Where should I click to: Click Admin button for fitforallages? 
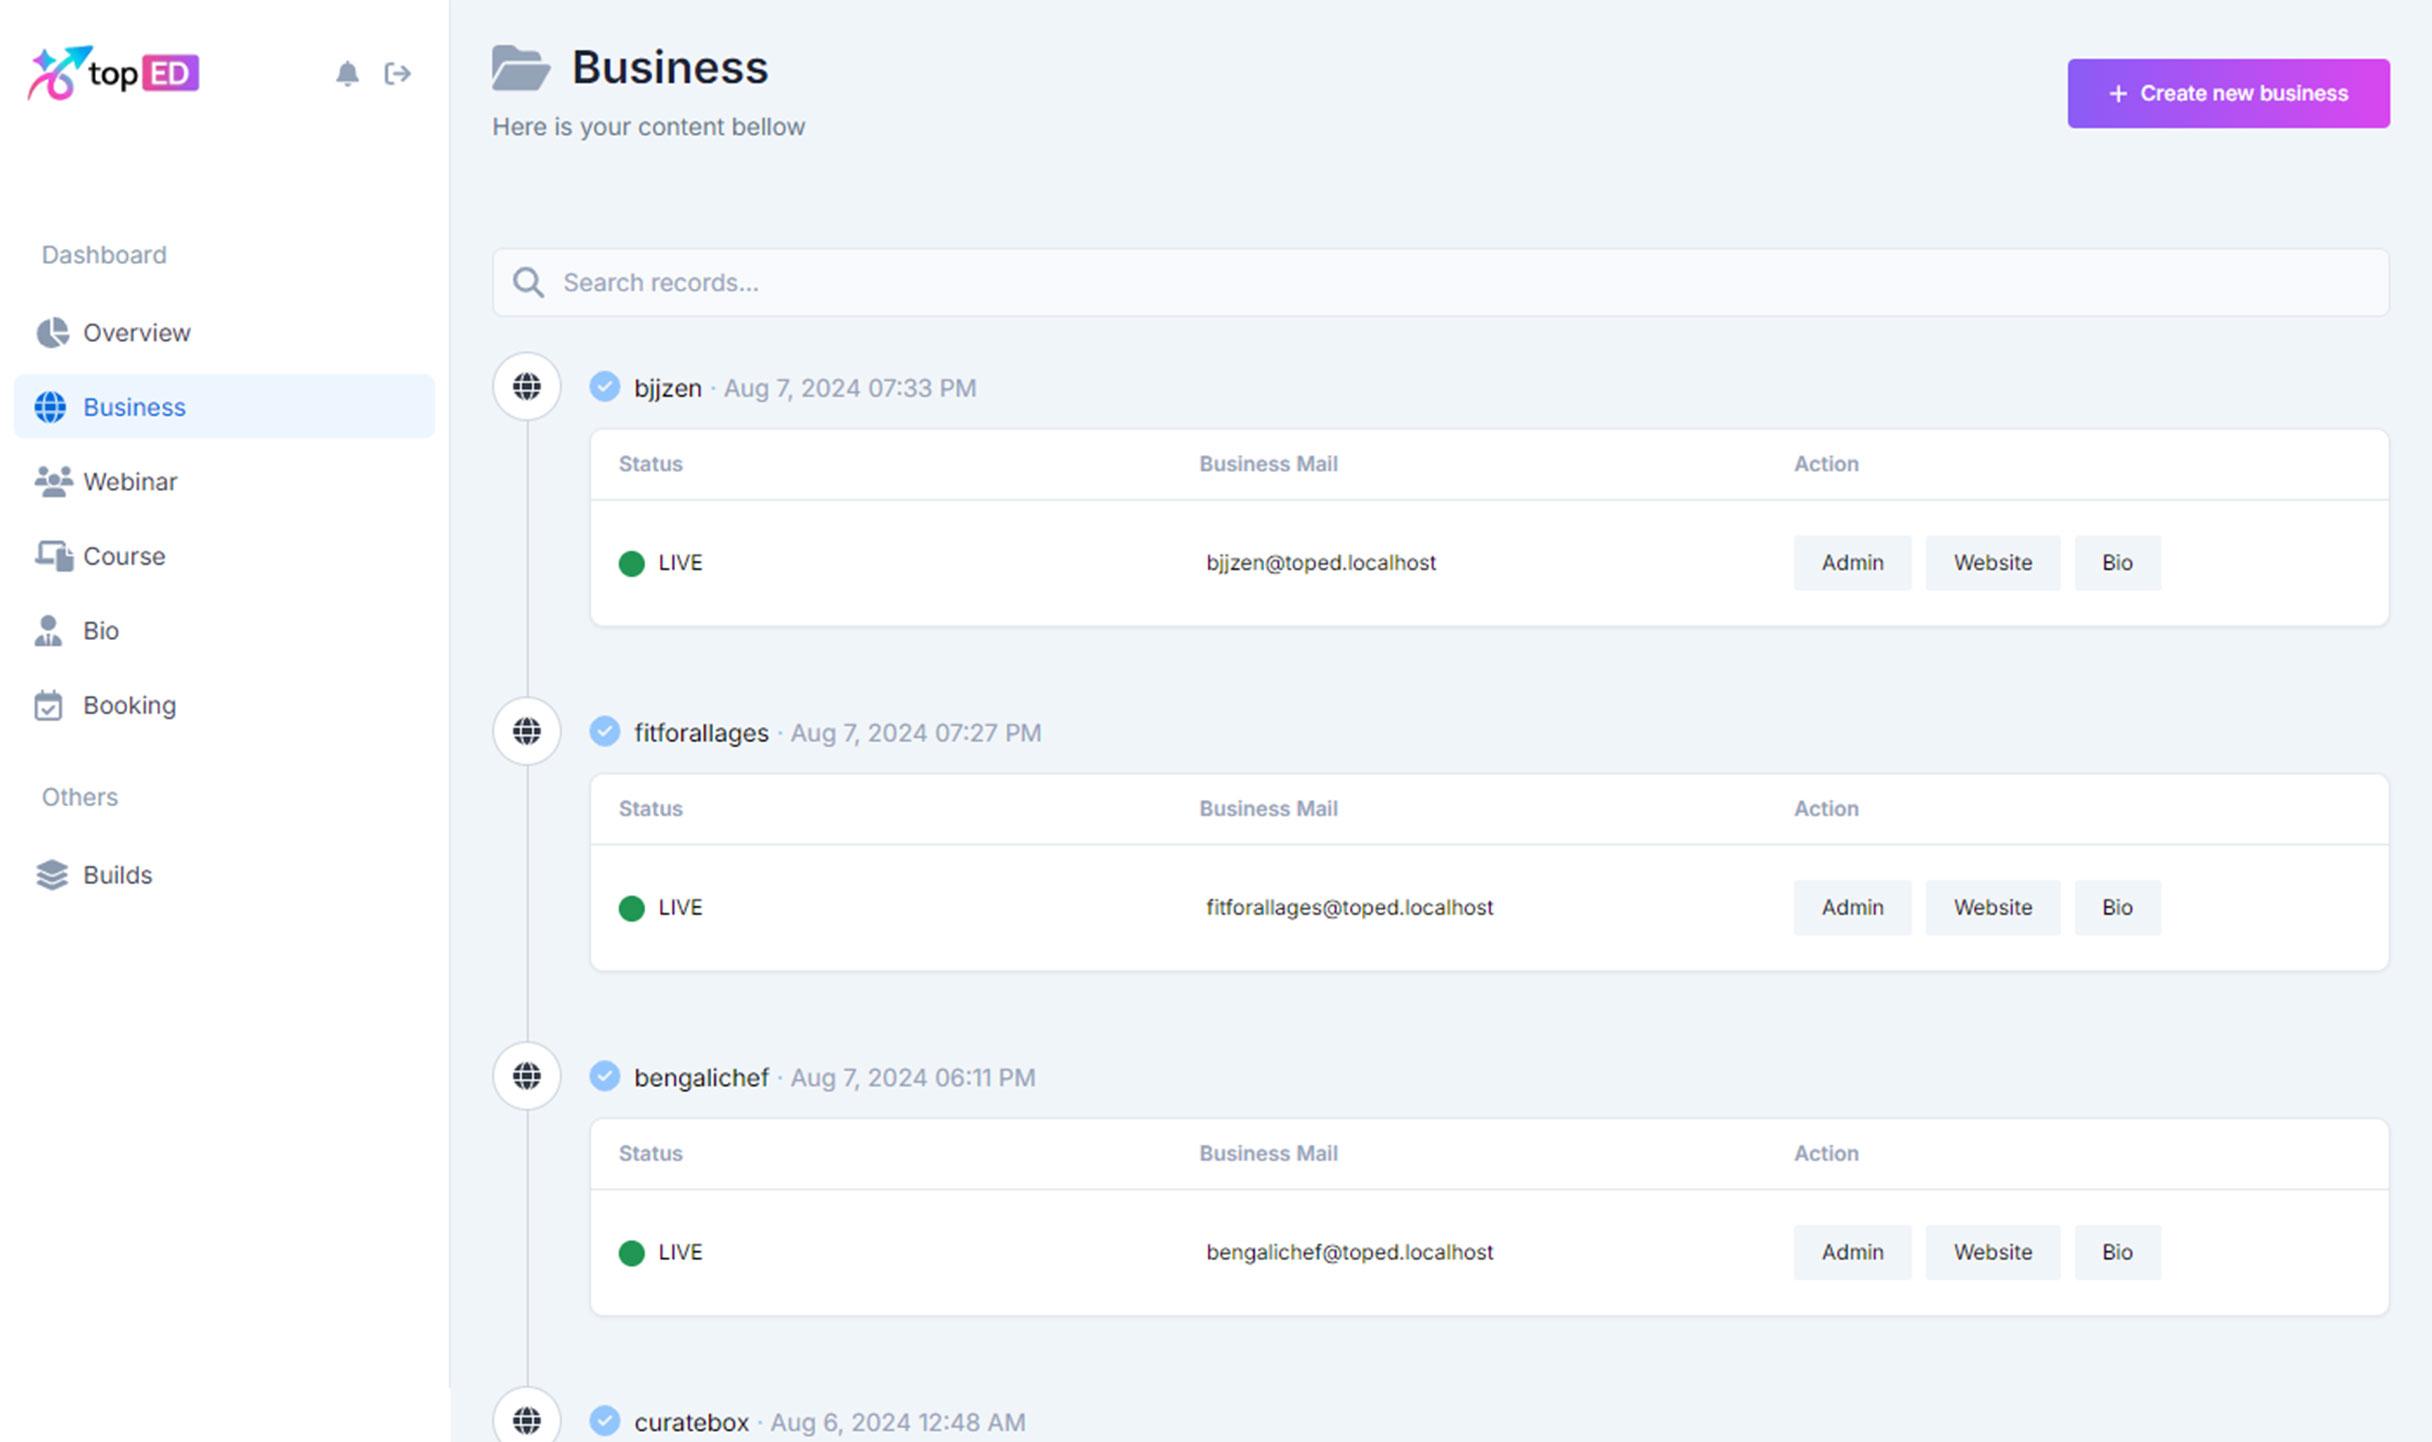point(1852,908)
